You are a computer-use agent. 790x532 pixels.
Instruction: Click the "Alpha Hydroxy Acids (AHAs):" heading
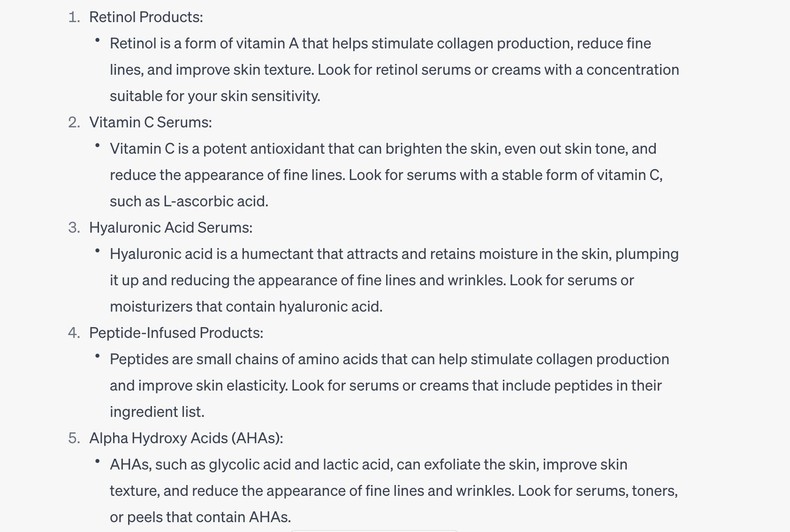pos(186,438)
